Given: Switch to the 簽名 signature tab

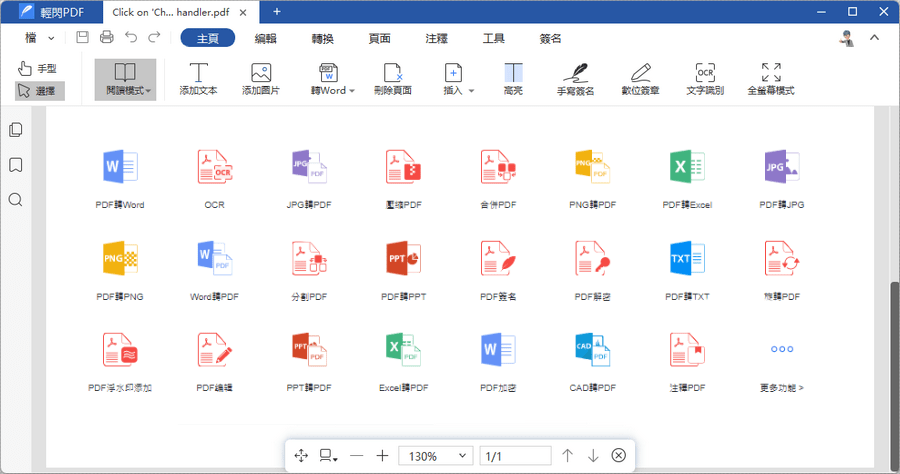Looking at the screenshot, I should 550,38.
